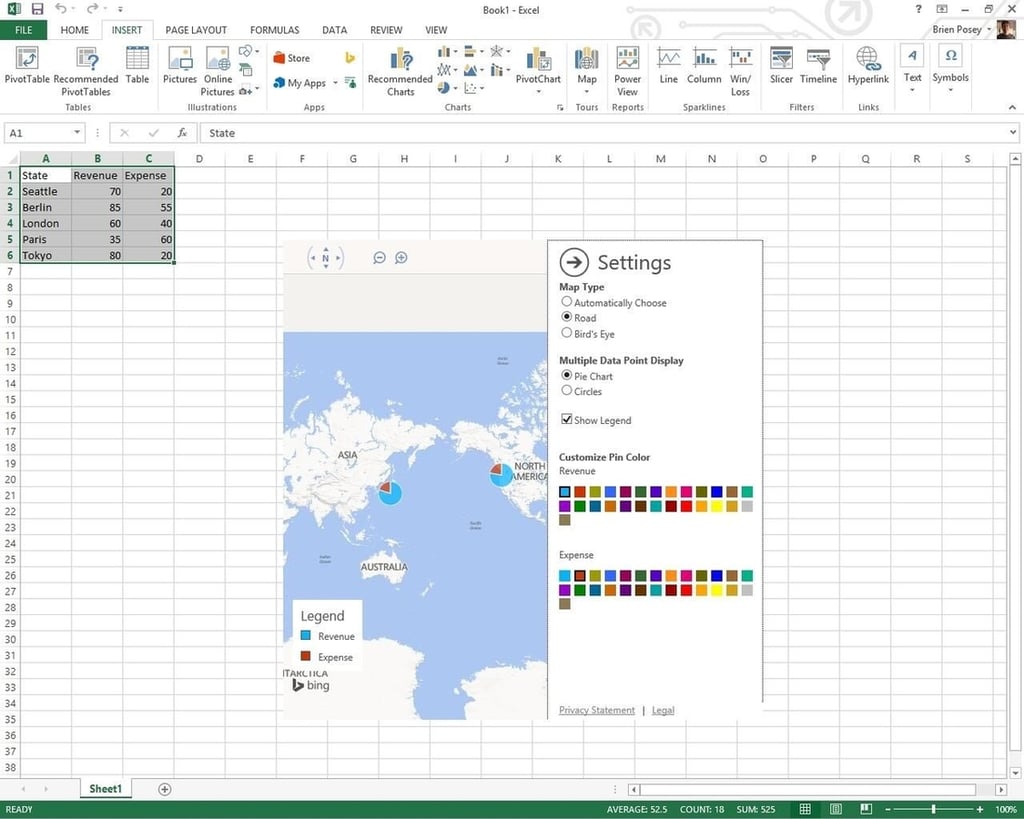Insert a Win/Loss sparkline

(741, 71)
